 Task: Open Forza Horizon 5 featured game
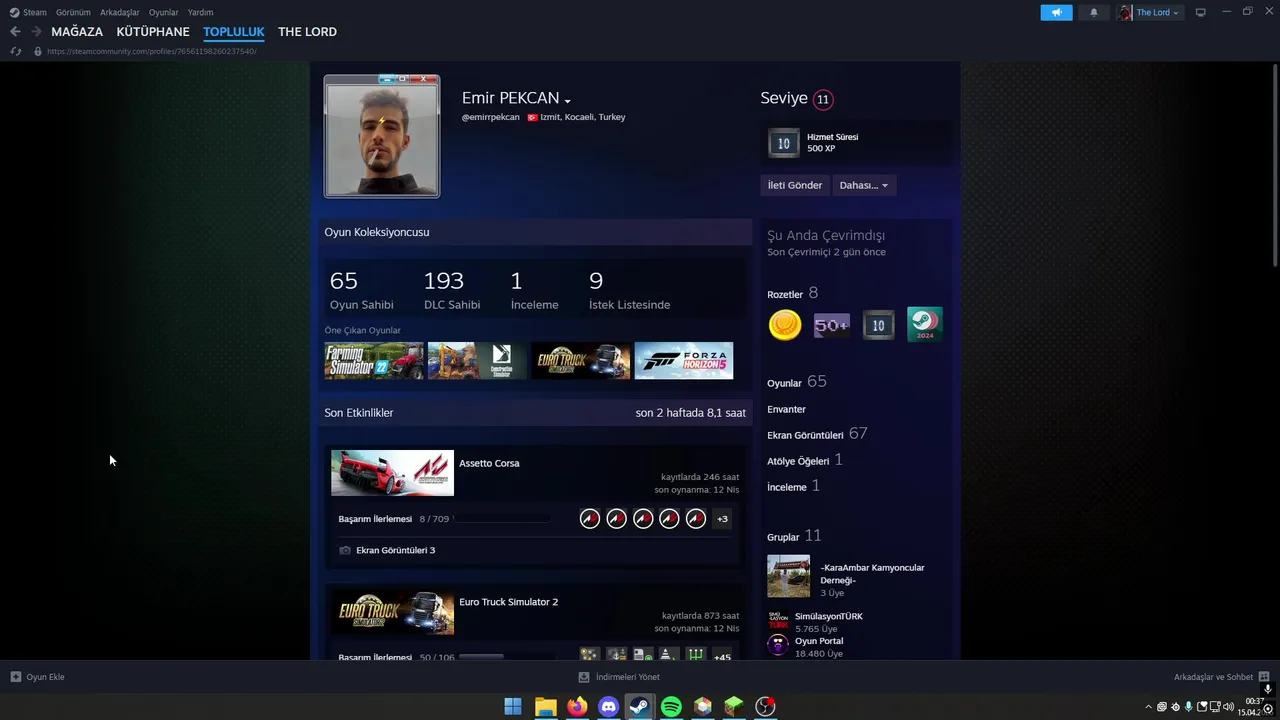coord(684,361)
